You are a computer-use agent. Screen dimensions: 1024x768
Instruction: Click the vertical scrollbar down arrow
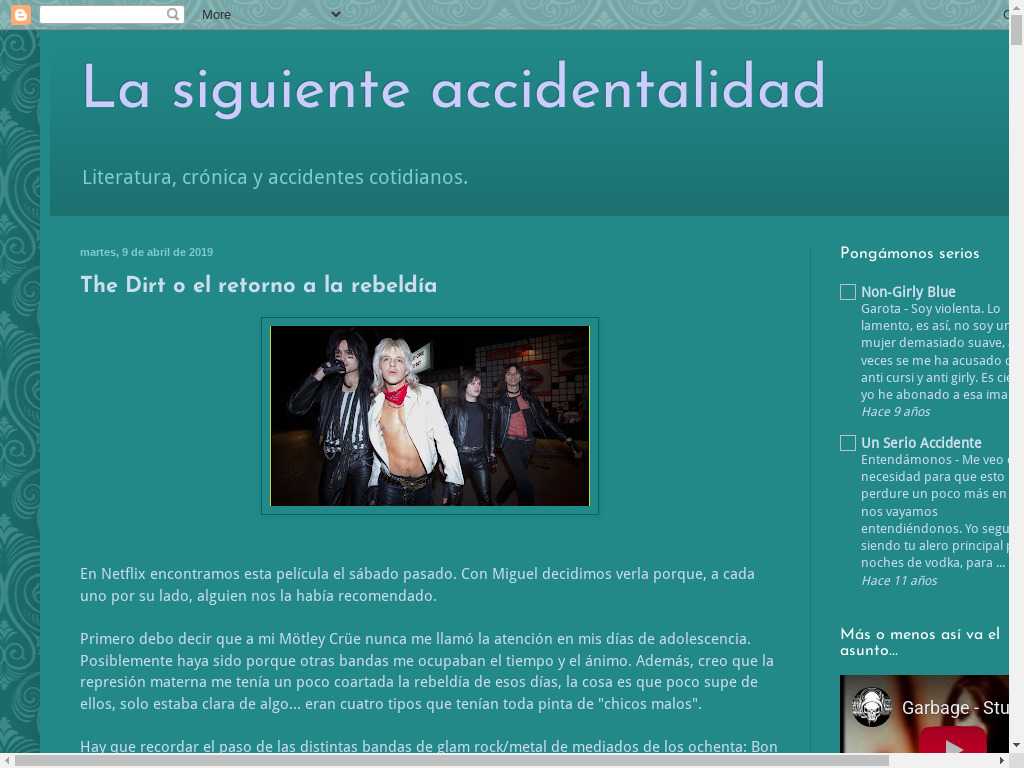click(1016, 744)
